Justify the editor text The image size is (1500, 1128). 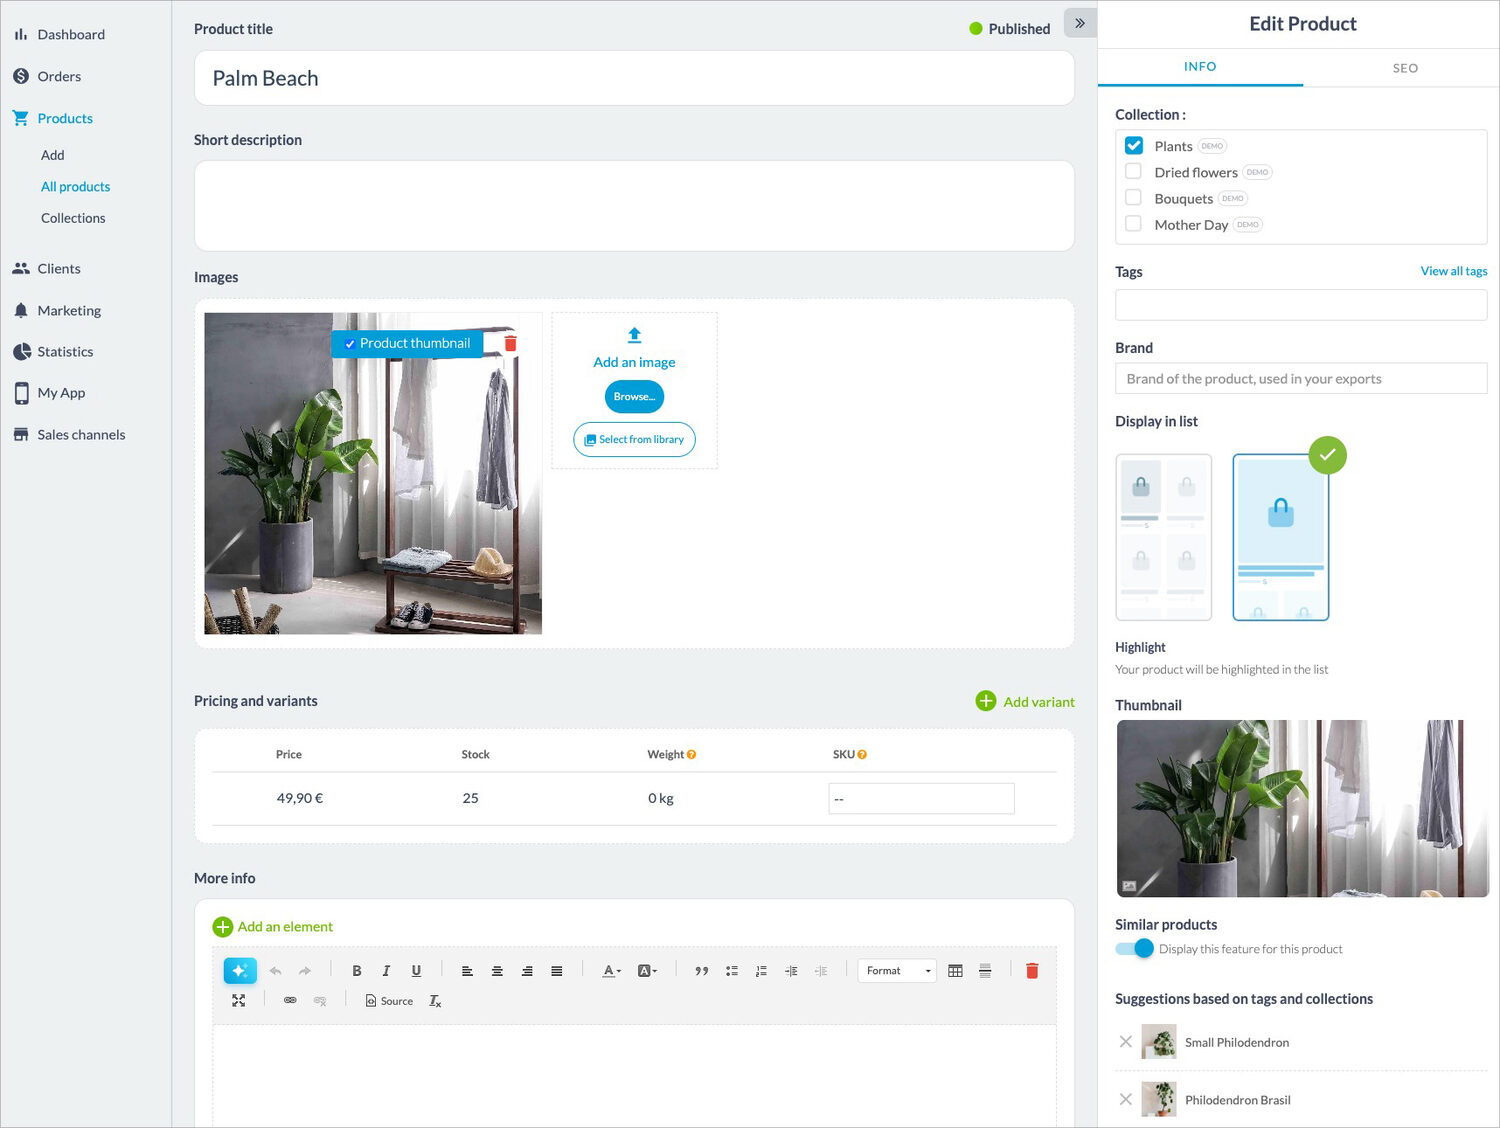click(557, 971)
